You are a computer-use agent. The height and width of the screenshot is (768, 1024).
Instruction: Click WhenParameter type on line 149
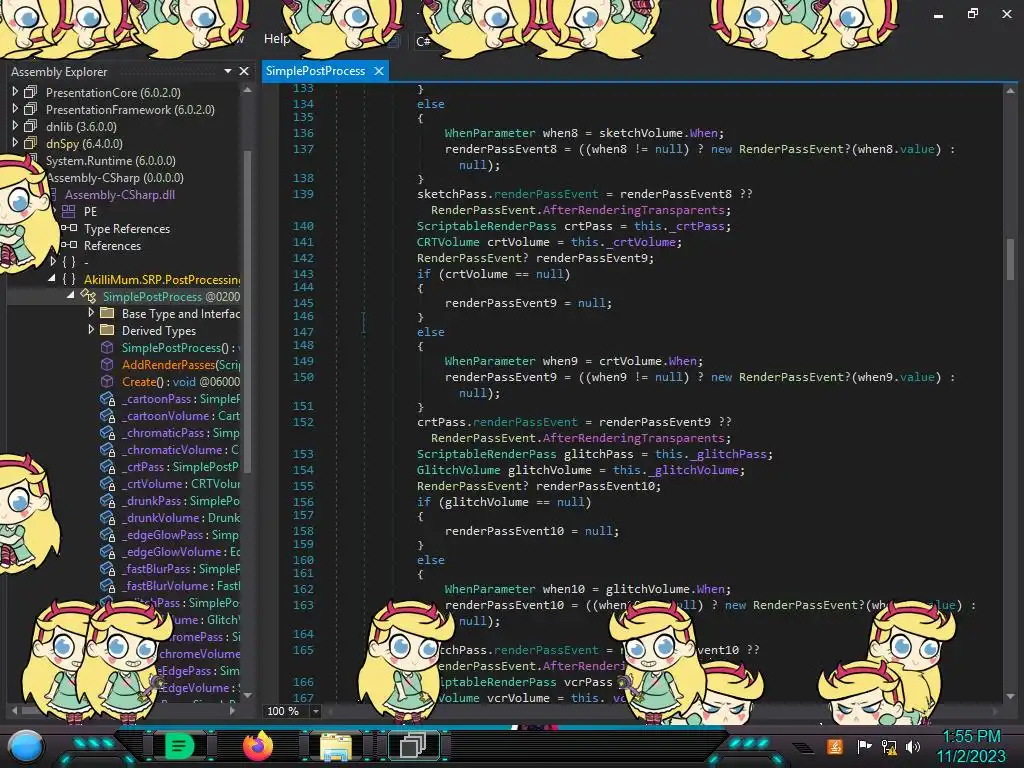tap(490, 360)
